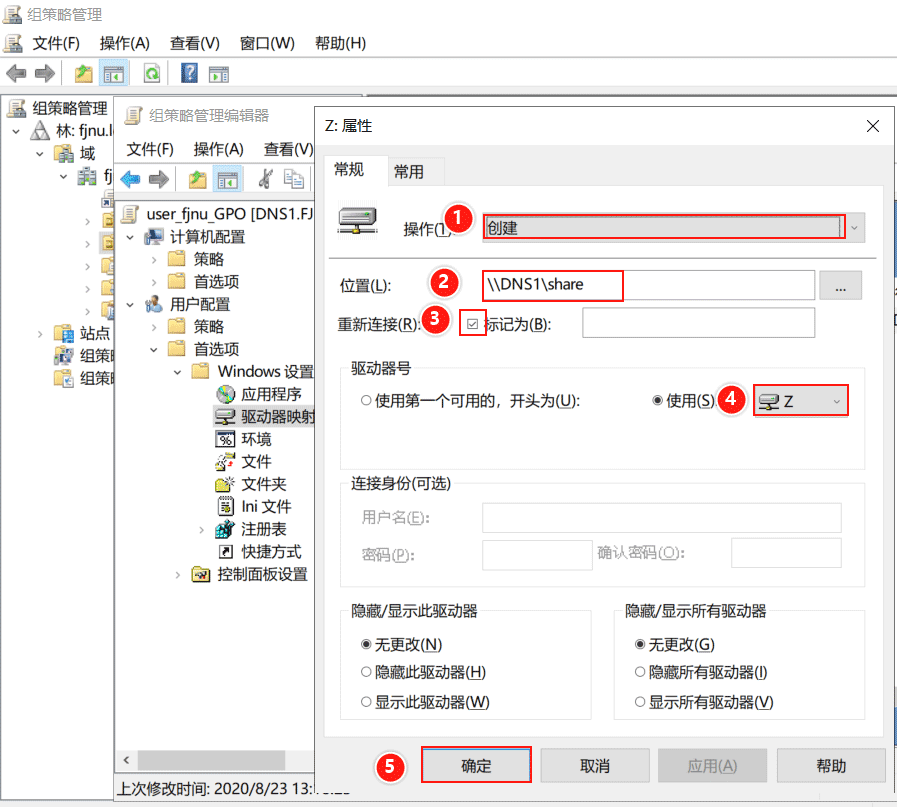Click the Refresh icon in main toolbar
Viewport: 897px width, 807px height.
tap(152, 73)
